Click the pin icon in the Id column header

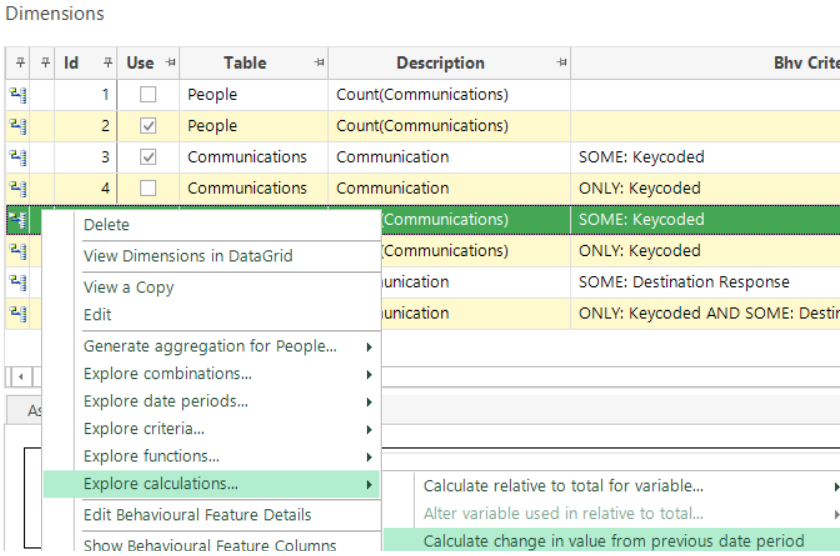point(108,62)
